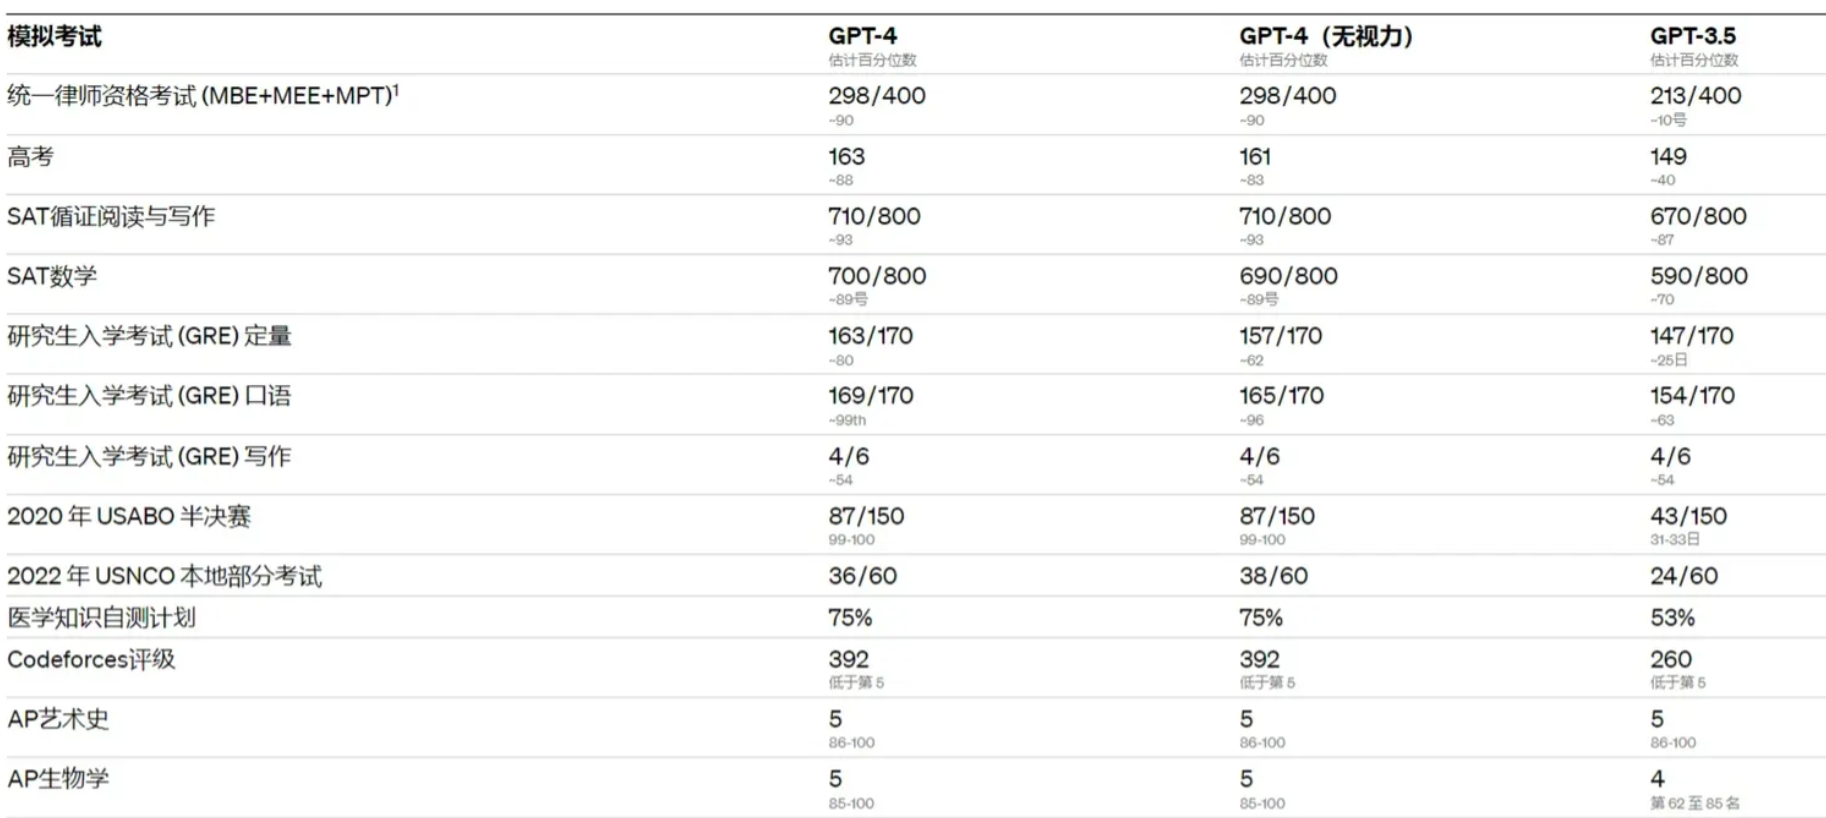Click the 213/400 score under GPT-3.5
1826x818 pixels.
tap(1695, 96)
